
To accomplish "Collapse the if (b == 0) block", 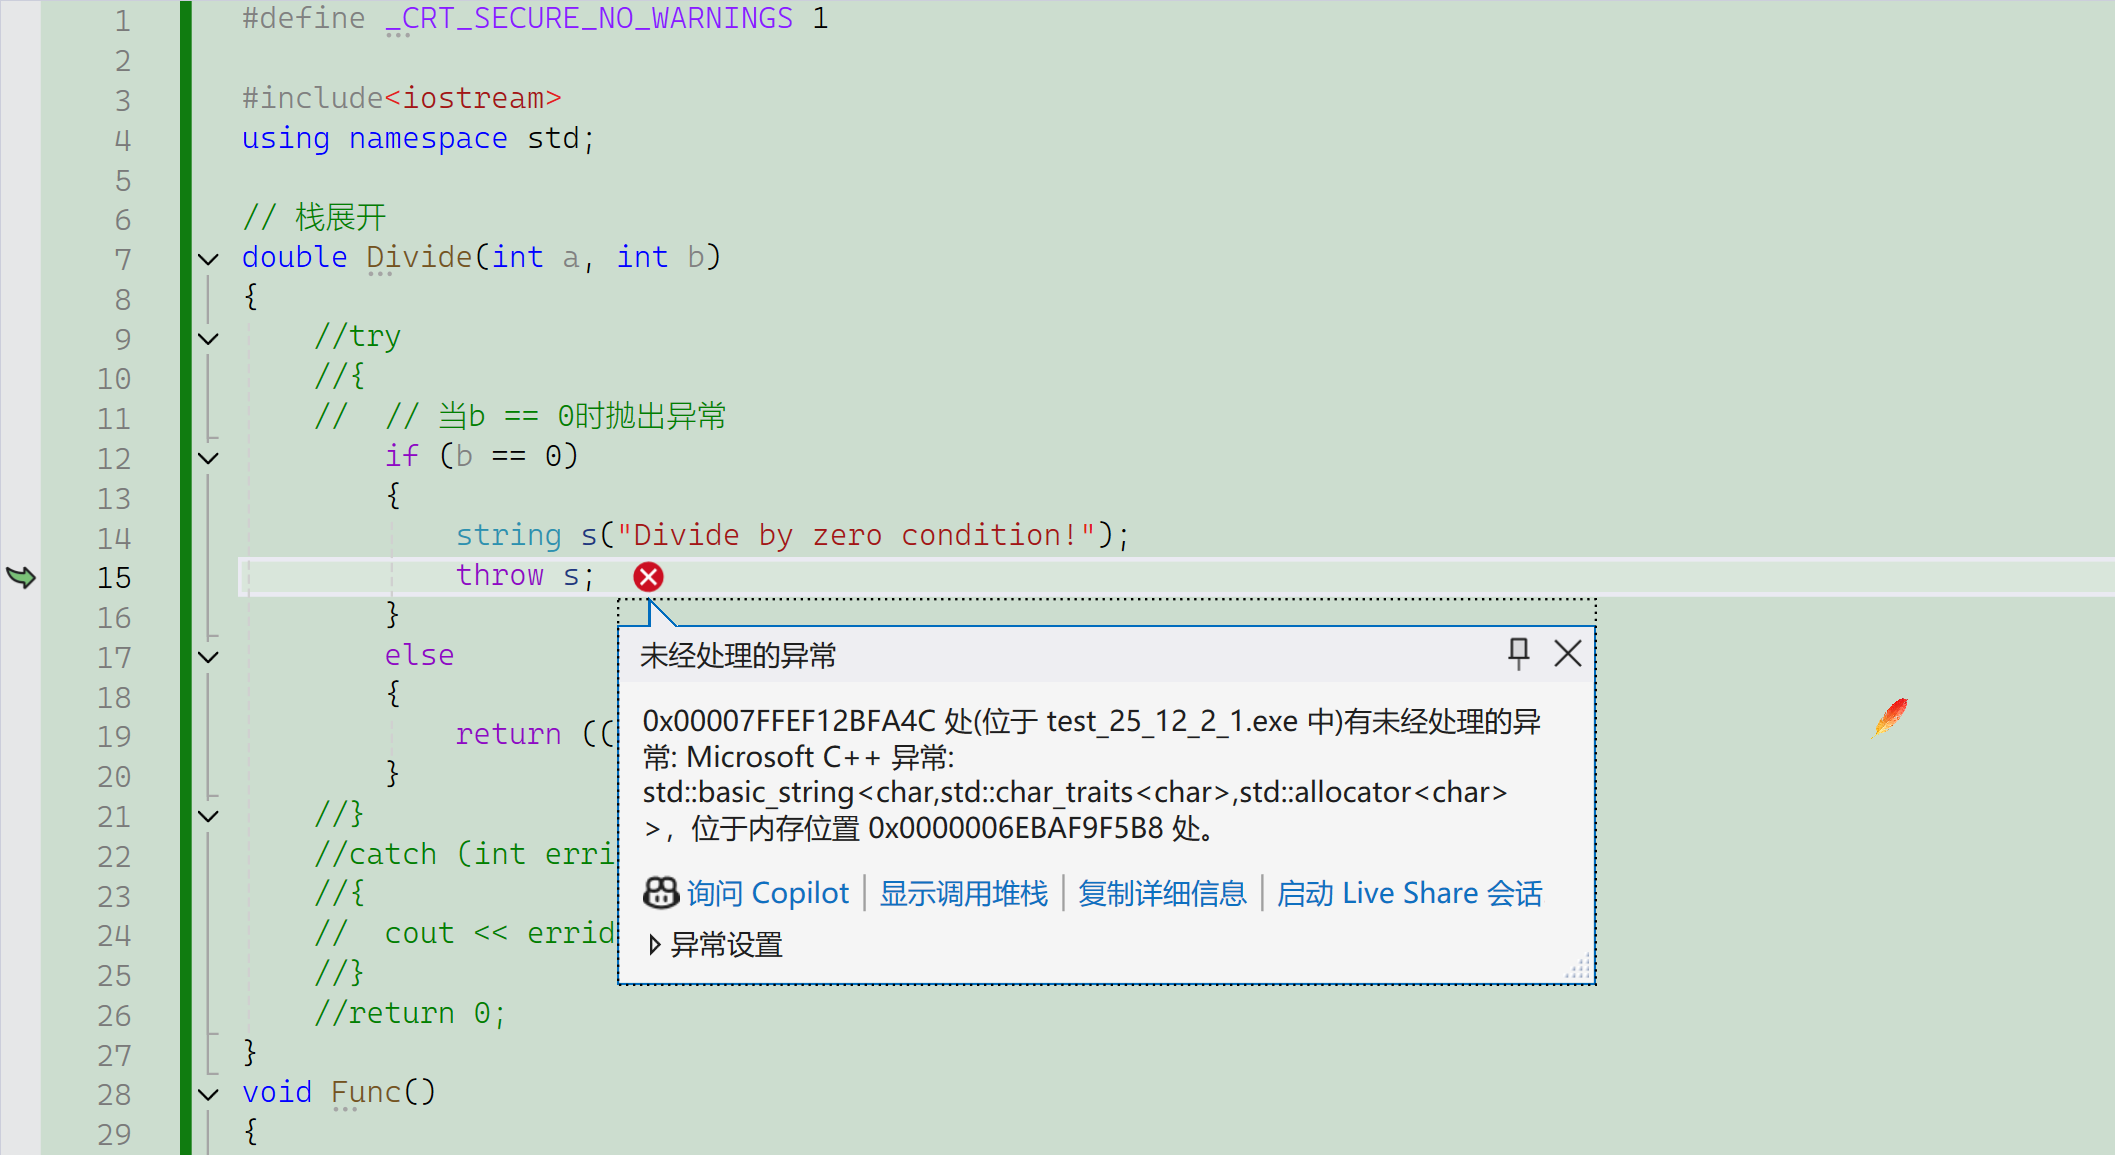I will click(x=208, y=458).
